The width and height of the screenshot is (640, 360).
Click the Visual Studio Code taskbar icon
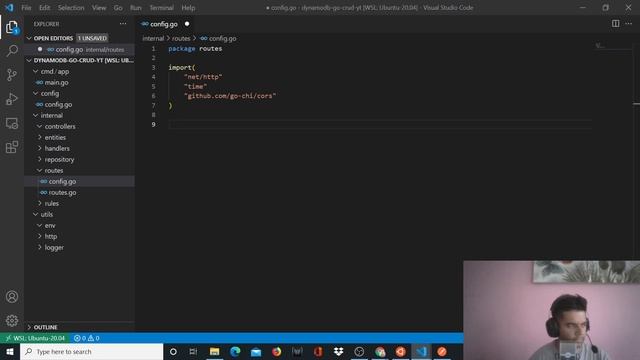click(421, 351)
